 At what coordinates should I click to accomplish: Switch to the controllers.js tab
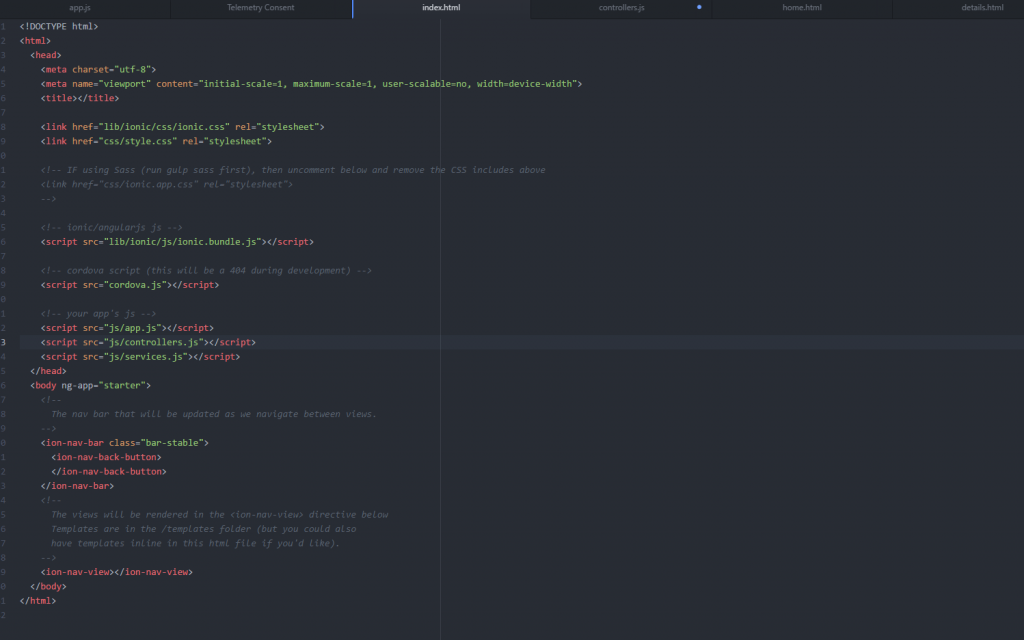pos(621,8)
